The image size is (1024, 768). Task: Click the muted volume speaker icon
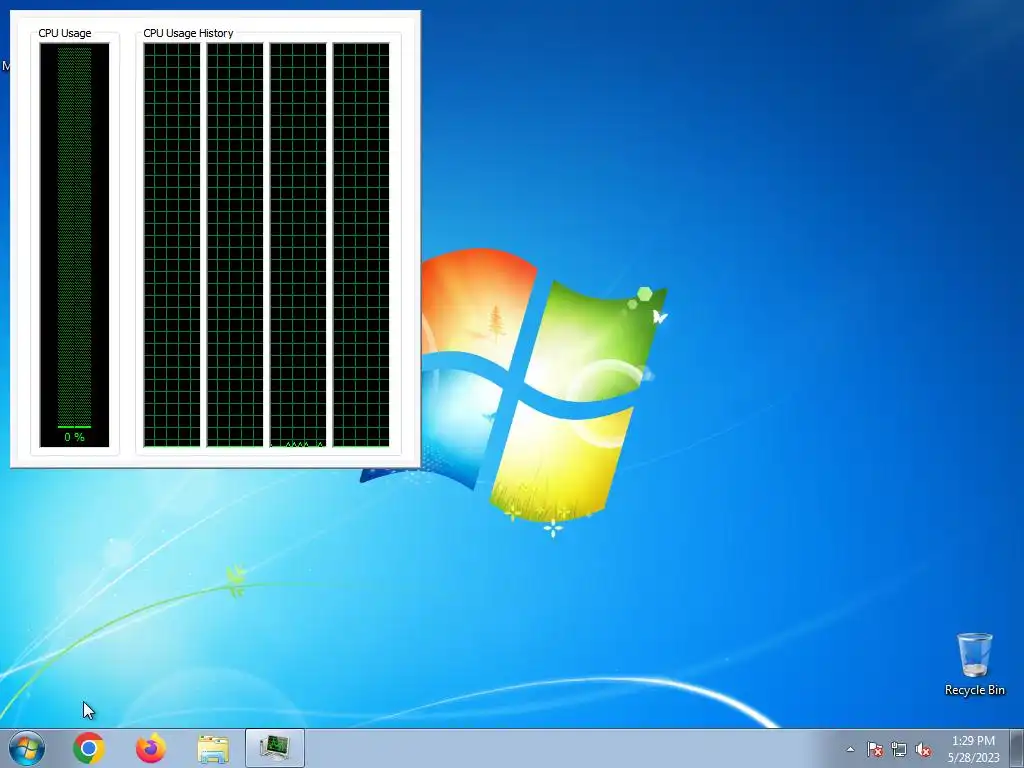(x=923, y=749)
